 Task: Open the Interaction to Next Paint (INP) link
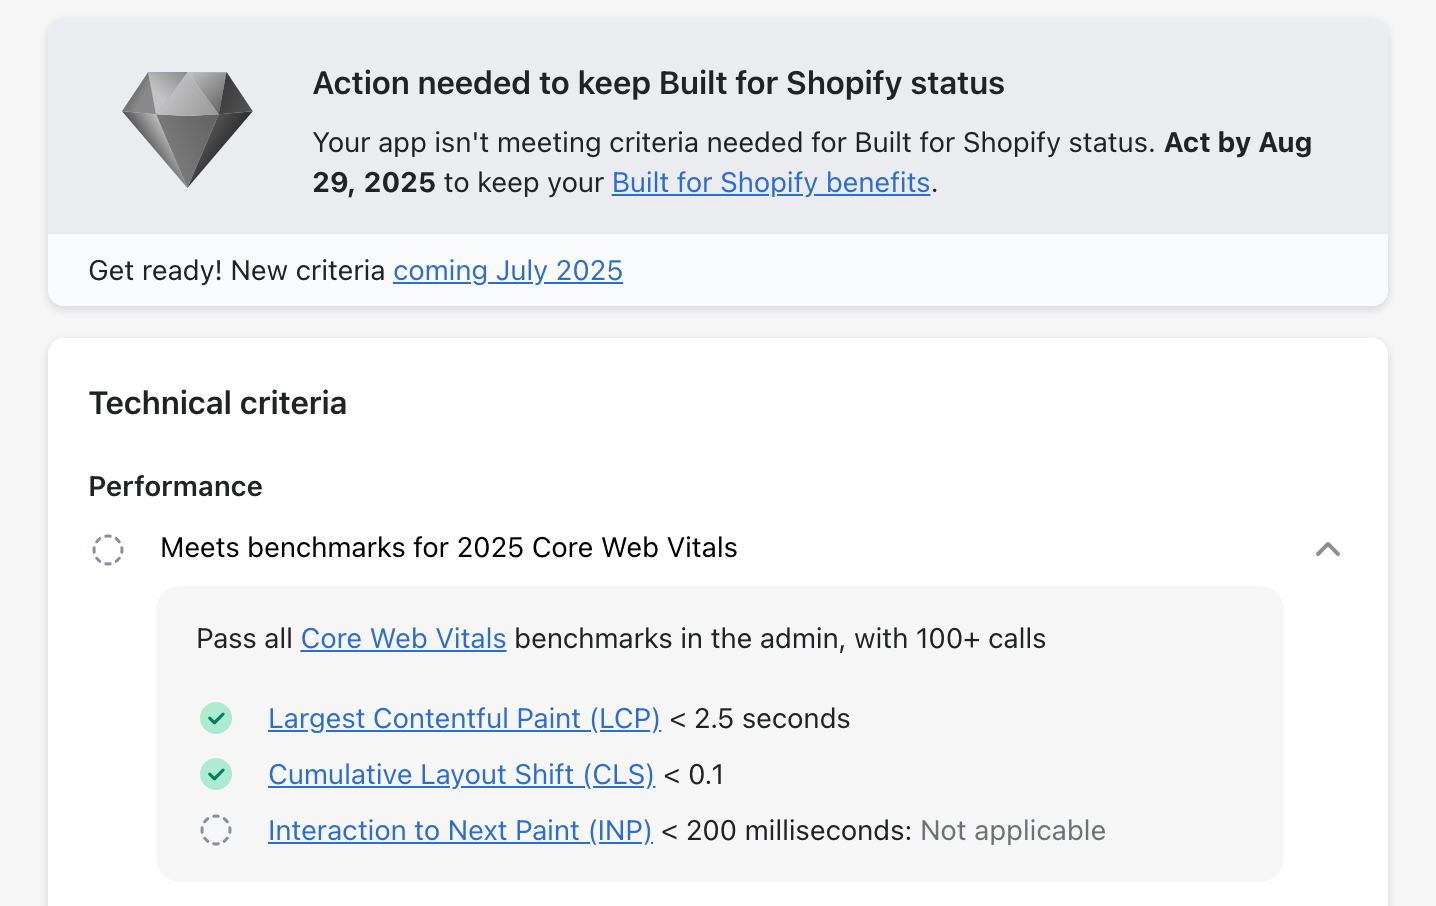pos(460,831)
